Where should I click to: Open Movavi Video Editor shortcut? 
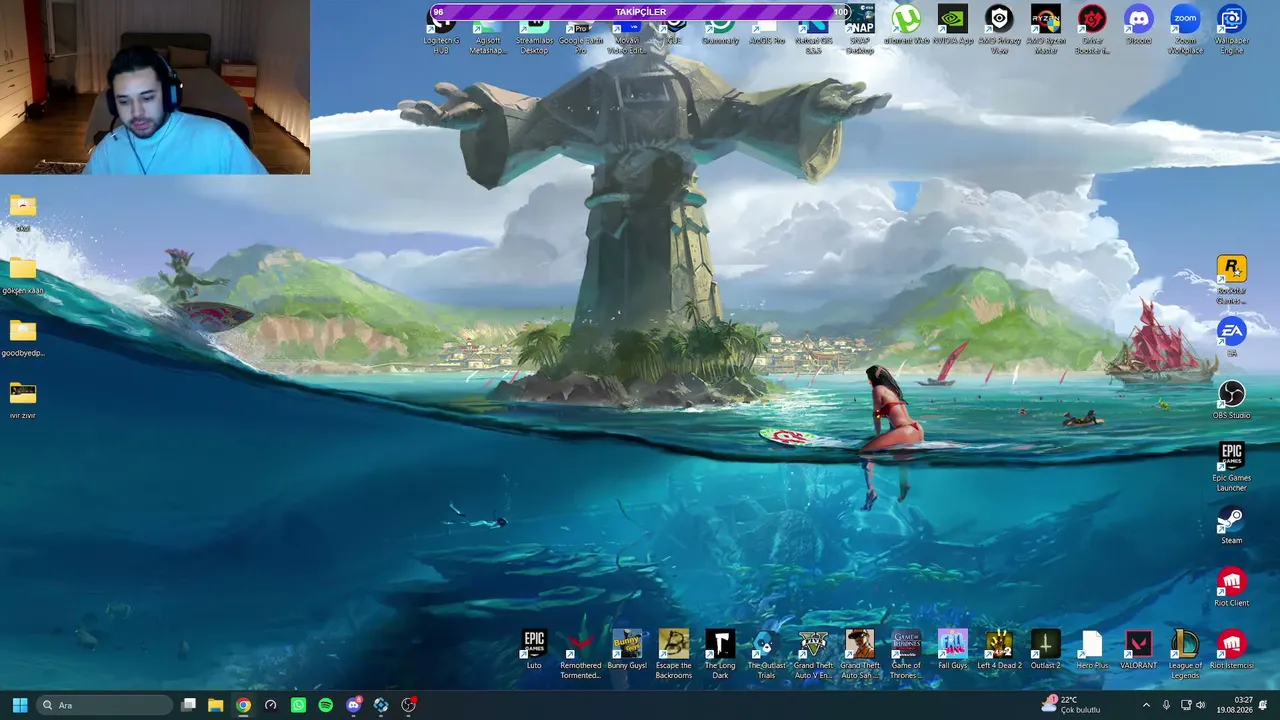[x=627, y=30]
